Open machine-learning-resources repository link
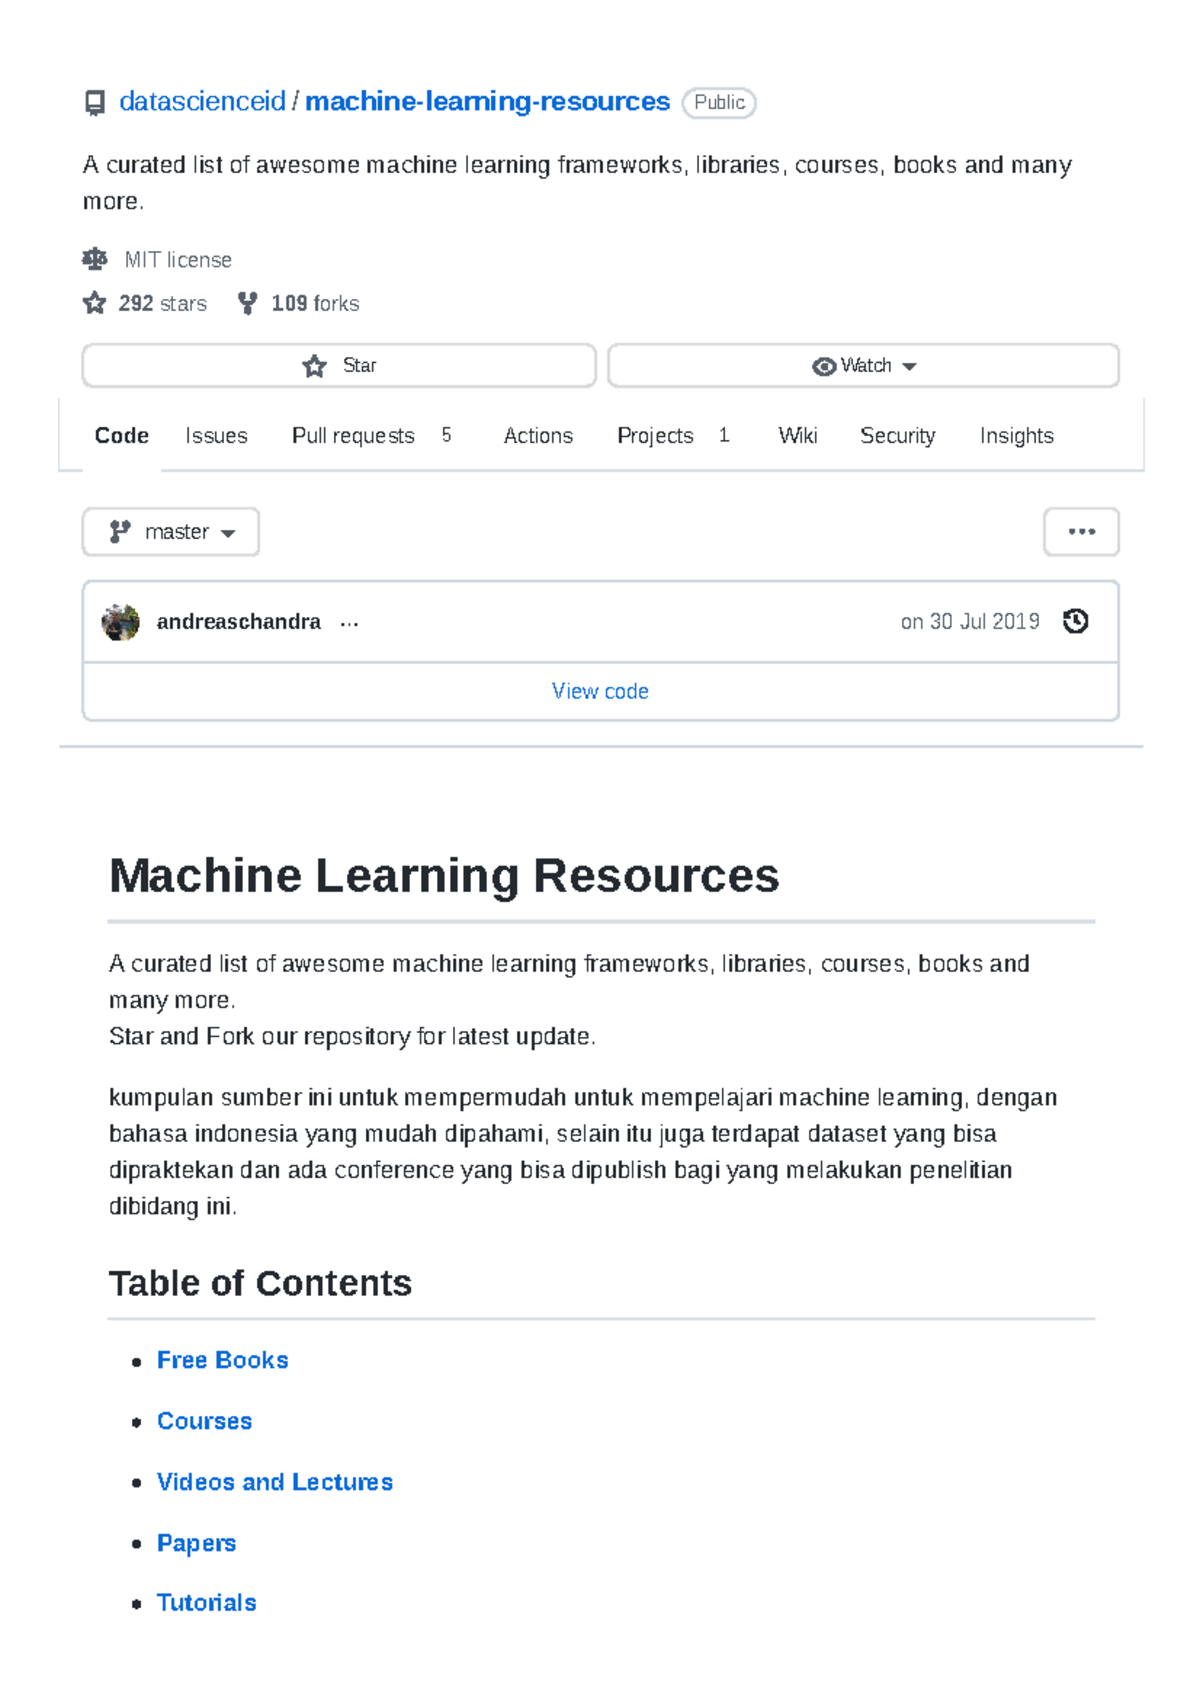The height and width of the screenshot is (1698, 1200). 487,102
